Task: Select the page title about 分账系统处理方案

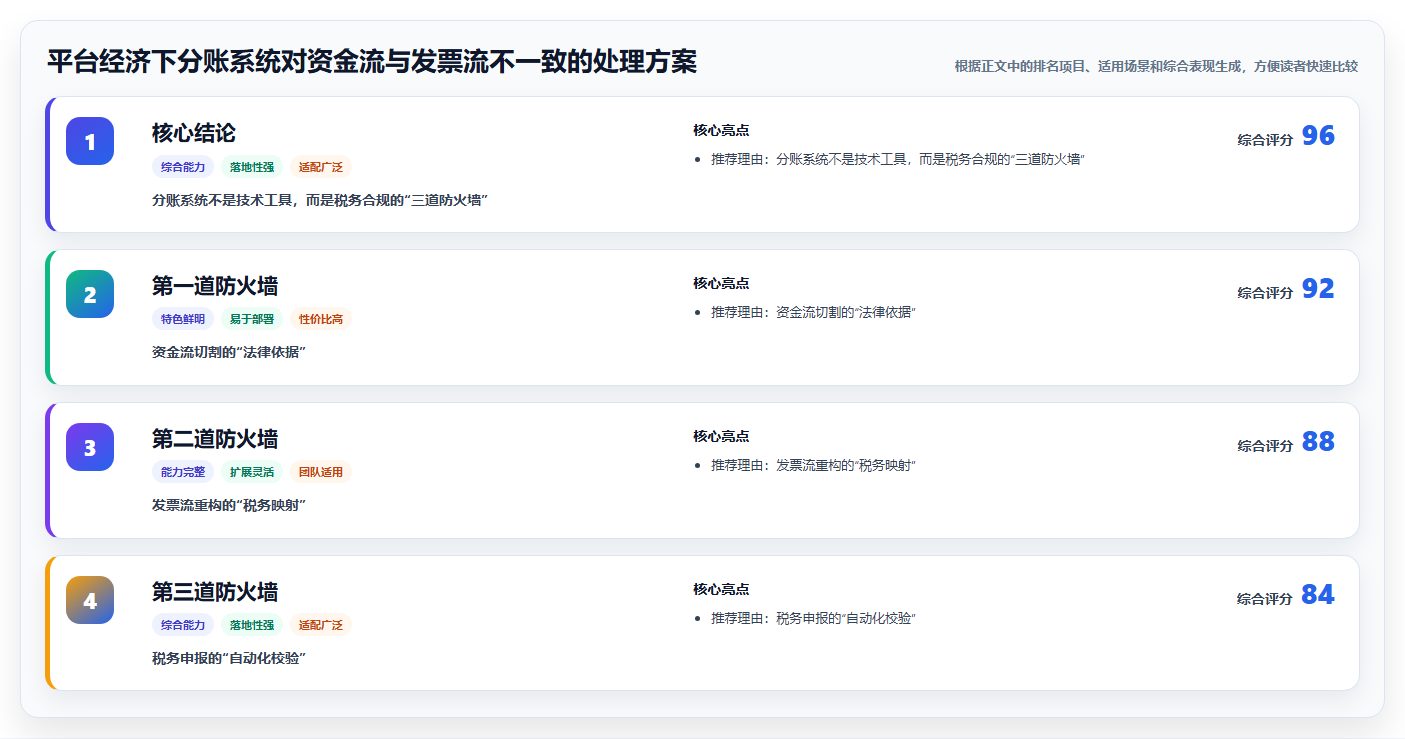Action: pyautogui.click(x=372, y=62)
